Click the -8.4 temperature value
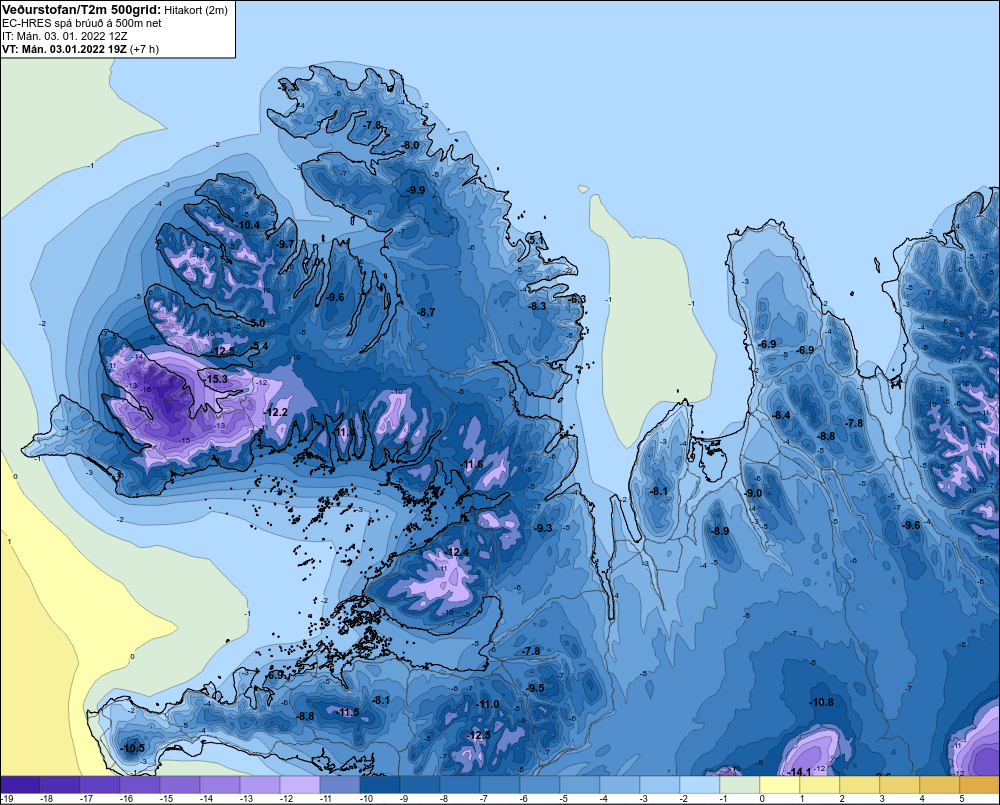Viewport: 1000px width, 805px height. 781,415
